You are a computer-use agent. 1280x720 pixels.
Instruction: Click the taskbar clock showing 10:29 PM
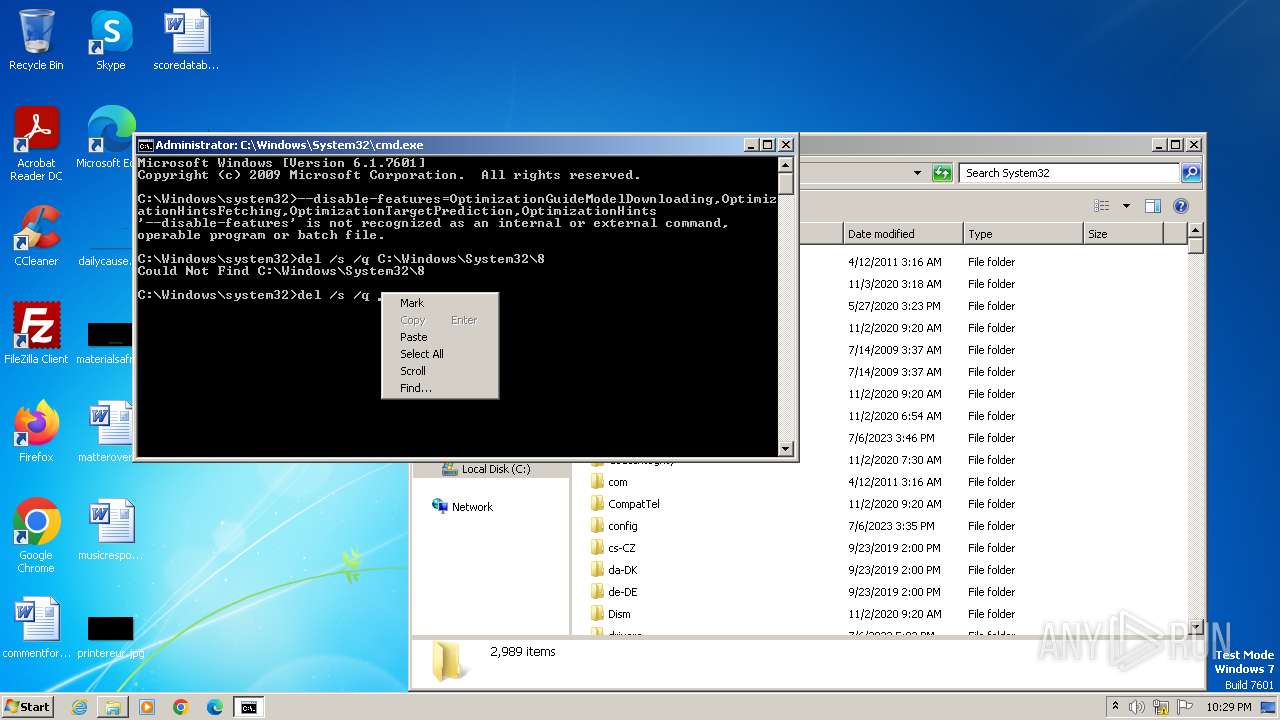point(1228,707)
